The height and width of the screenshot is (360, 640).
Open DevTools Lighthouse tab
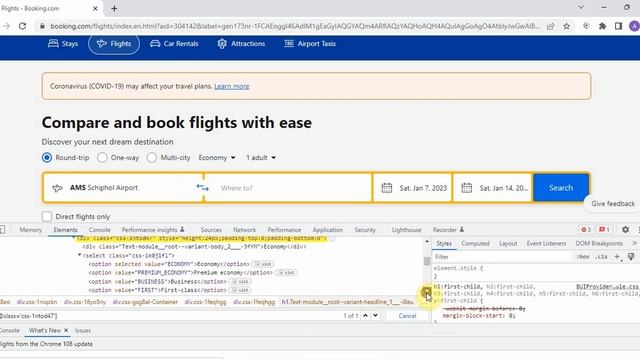click(x=406, y=230)
